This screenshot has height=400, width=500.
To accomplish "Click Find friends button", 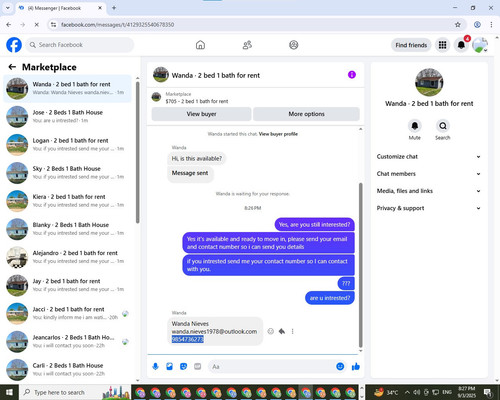I will [411, 45].
